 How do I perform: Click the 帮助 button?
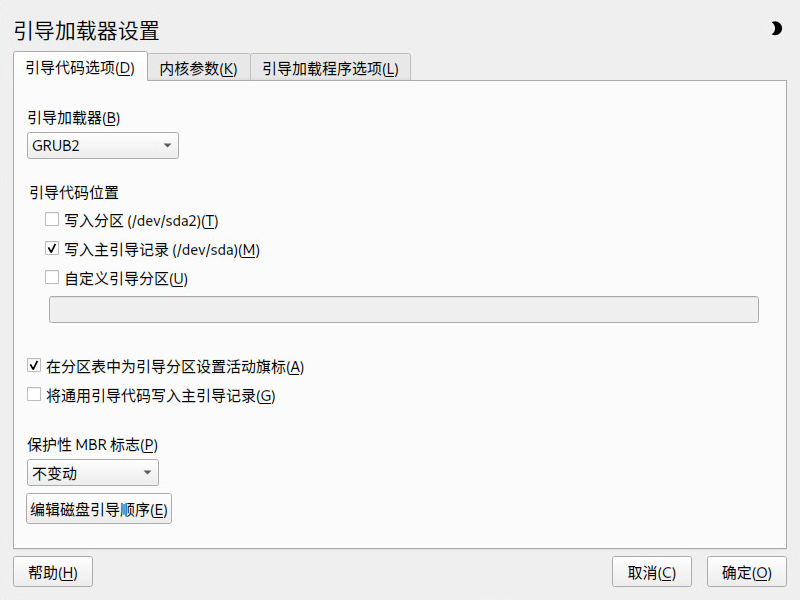[53, 572]
